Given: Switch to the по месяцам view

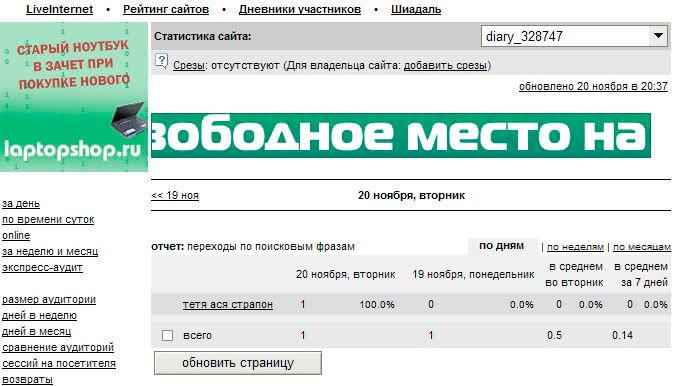Looking at the screenshot, I should pos(642,247).
